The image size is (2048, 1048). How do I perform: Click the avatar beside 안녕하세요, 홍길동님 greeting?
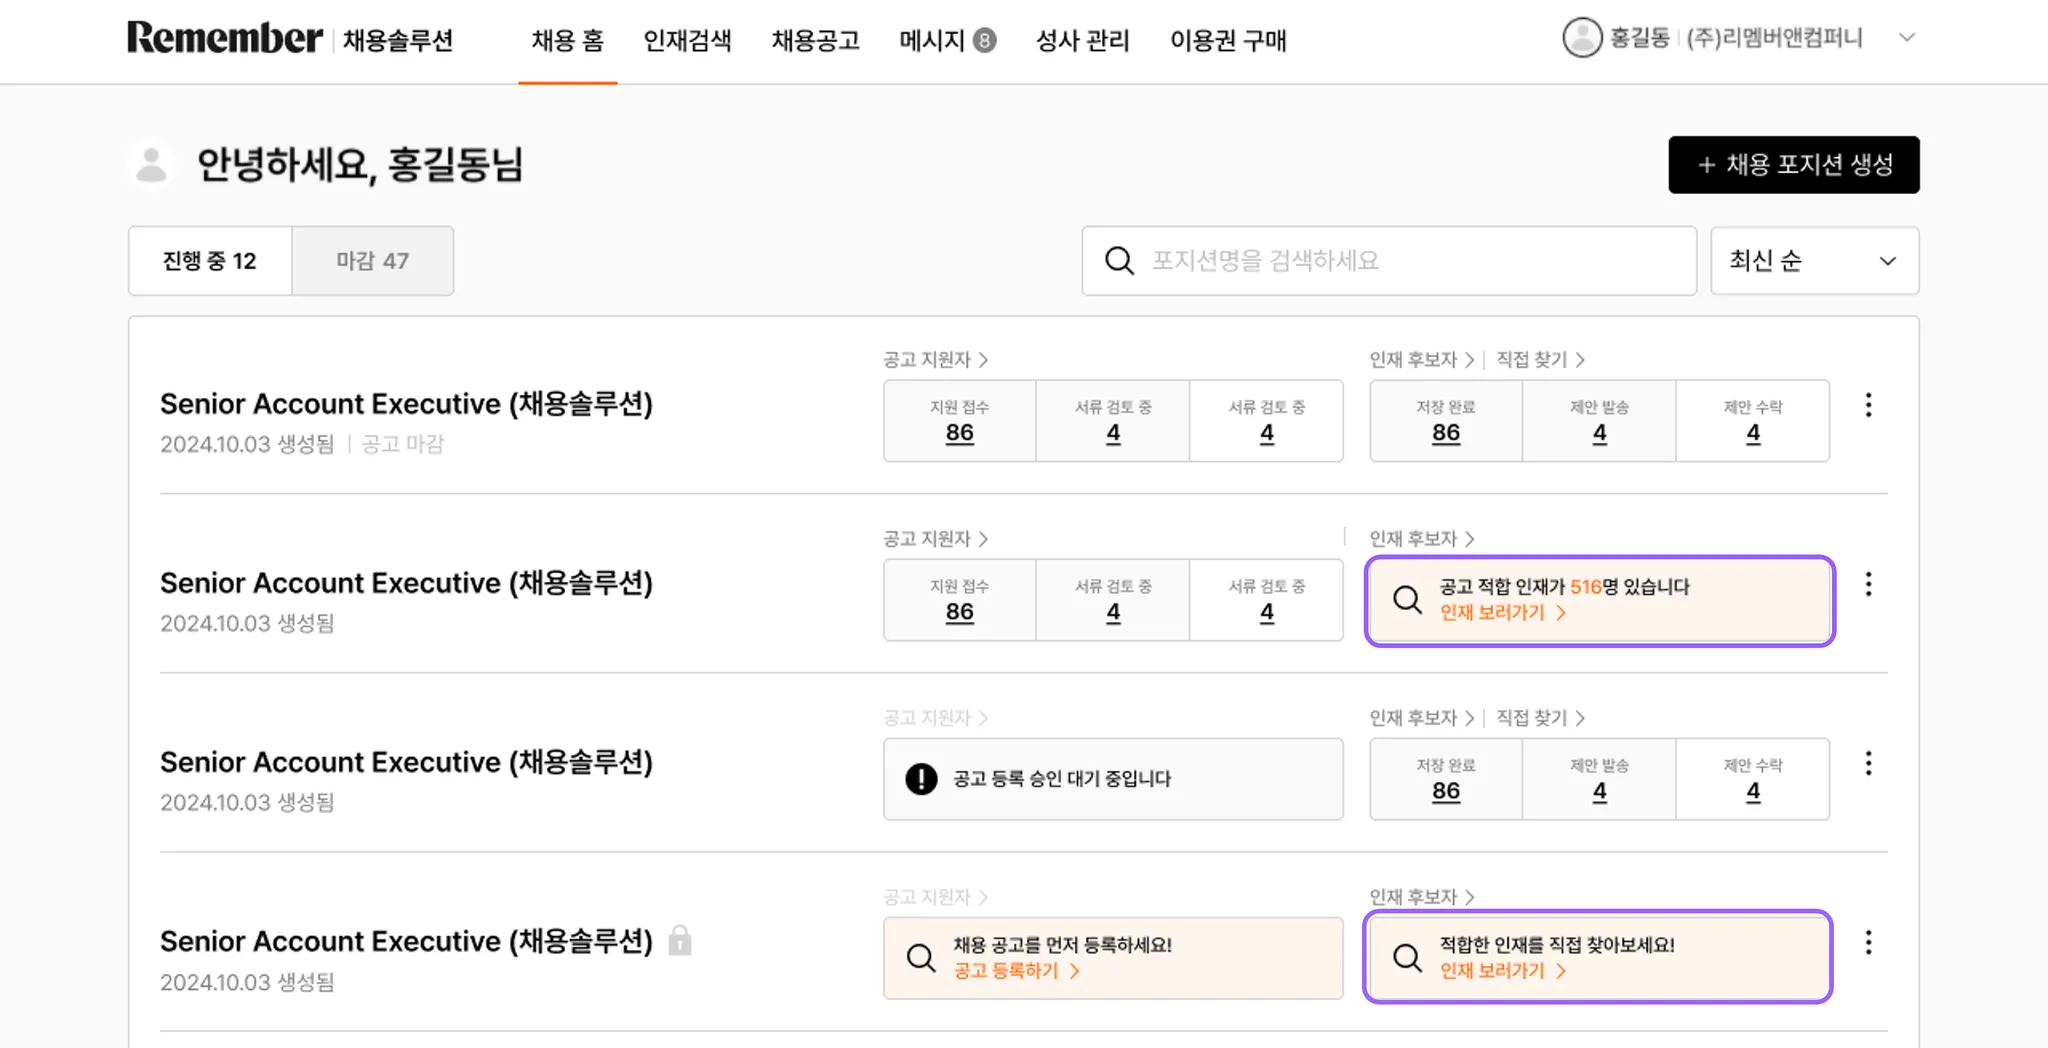click(151, 165)
